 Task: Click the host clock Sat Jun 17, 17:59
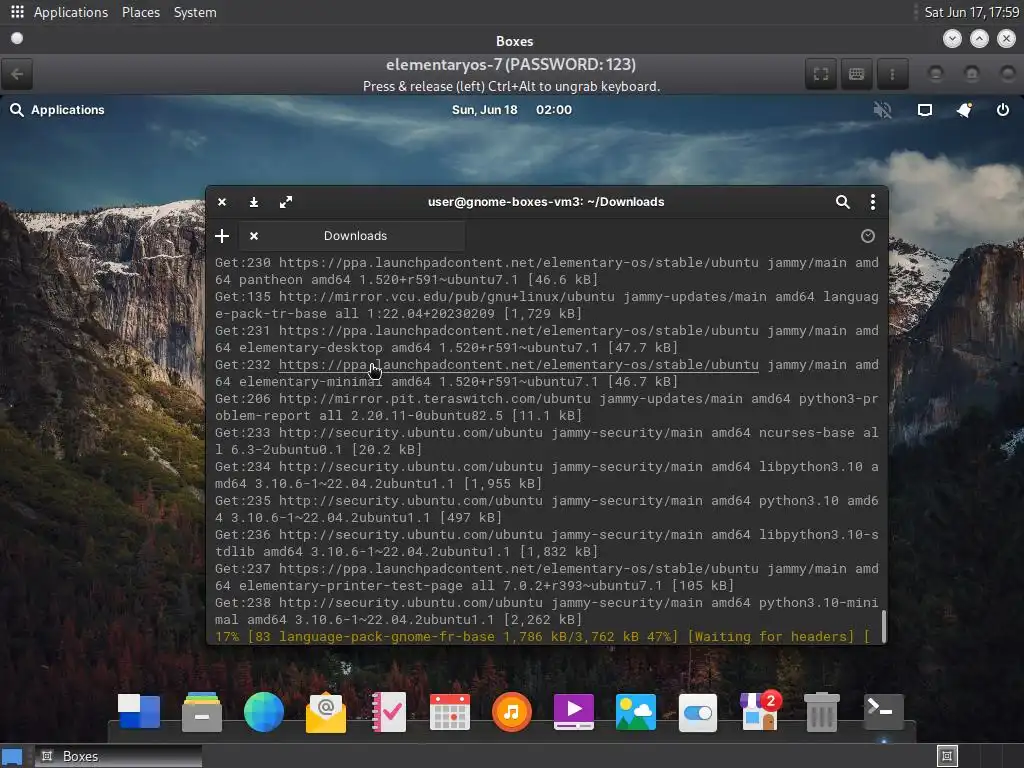(x=971, y=12)
